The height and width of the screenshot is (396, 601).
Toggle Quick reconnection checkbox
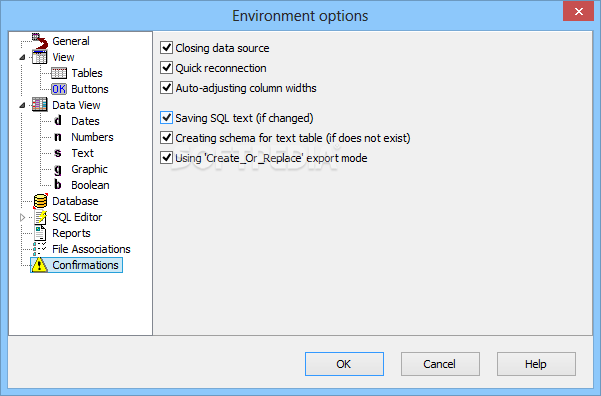[166, 67]
